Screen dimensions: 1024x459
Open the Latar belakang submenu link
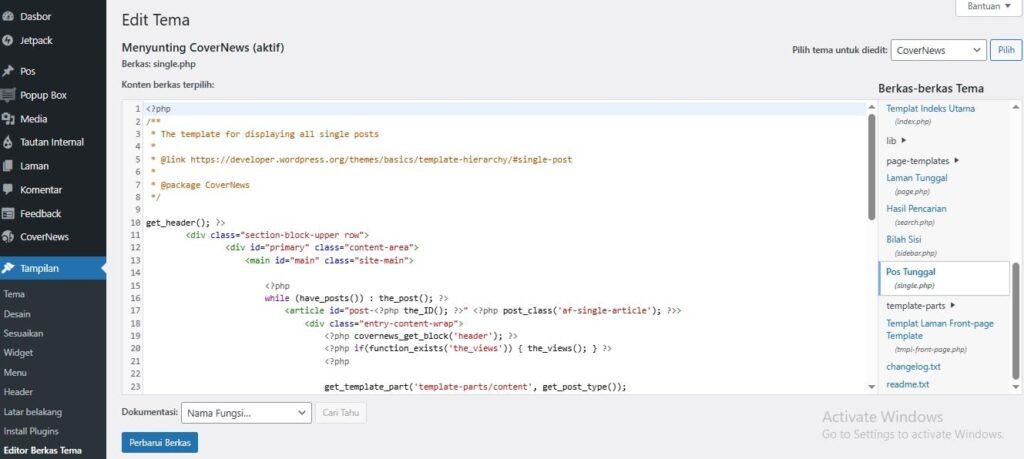[33, 412]
